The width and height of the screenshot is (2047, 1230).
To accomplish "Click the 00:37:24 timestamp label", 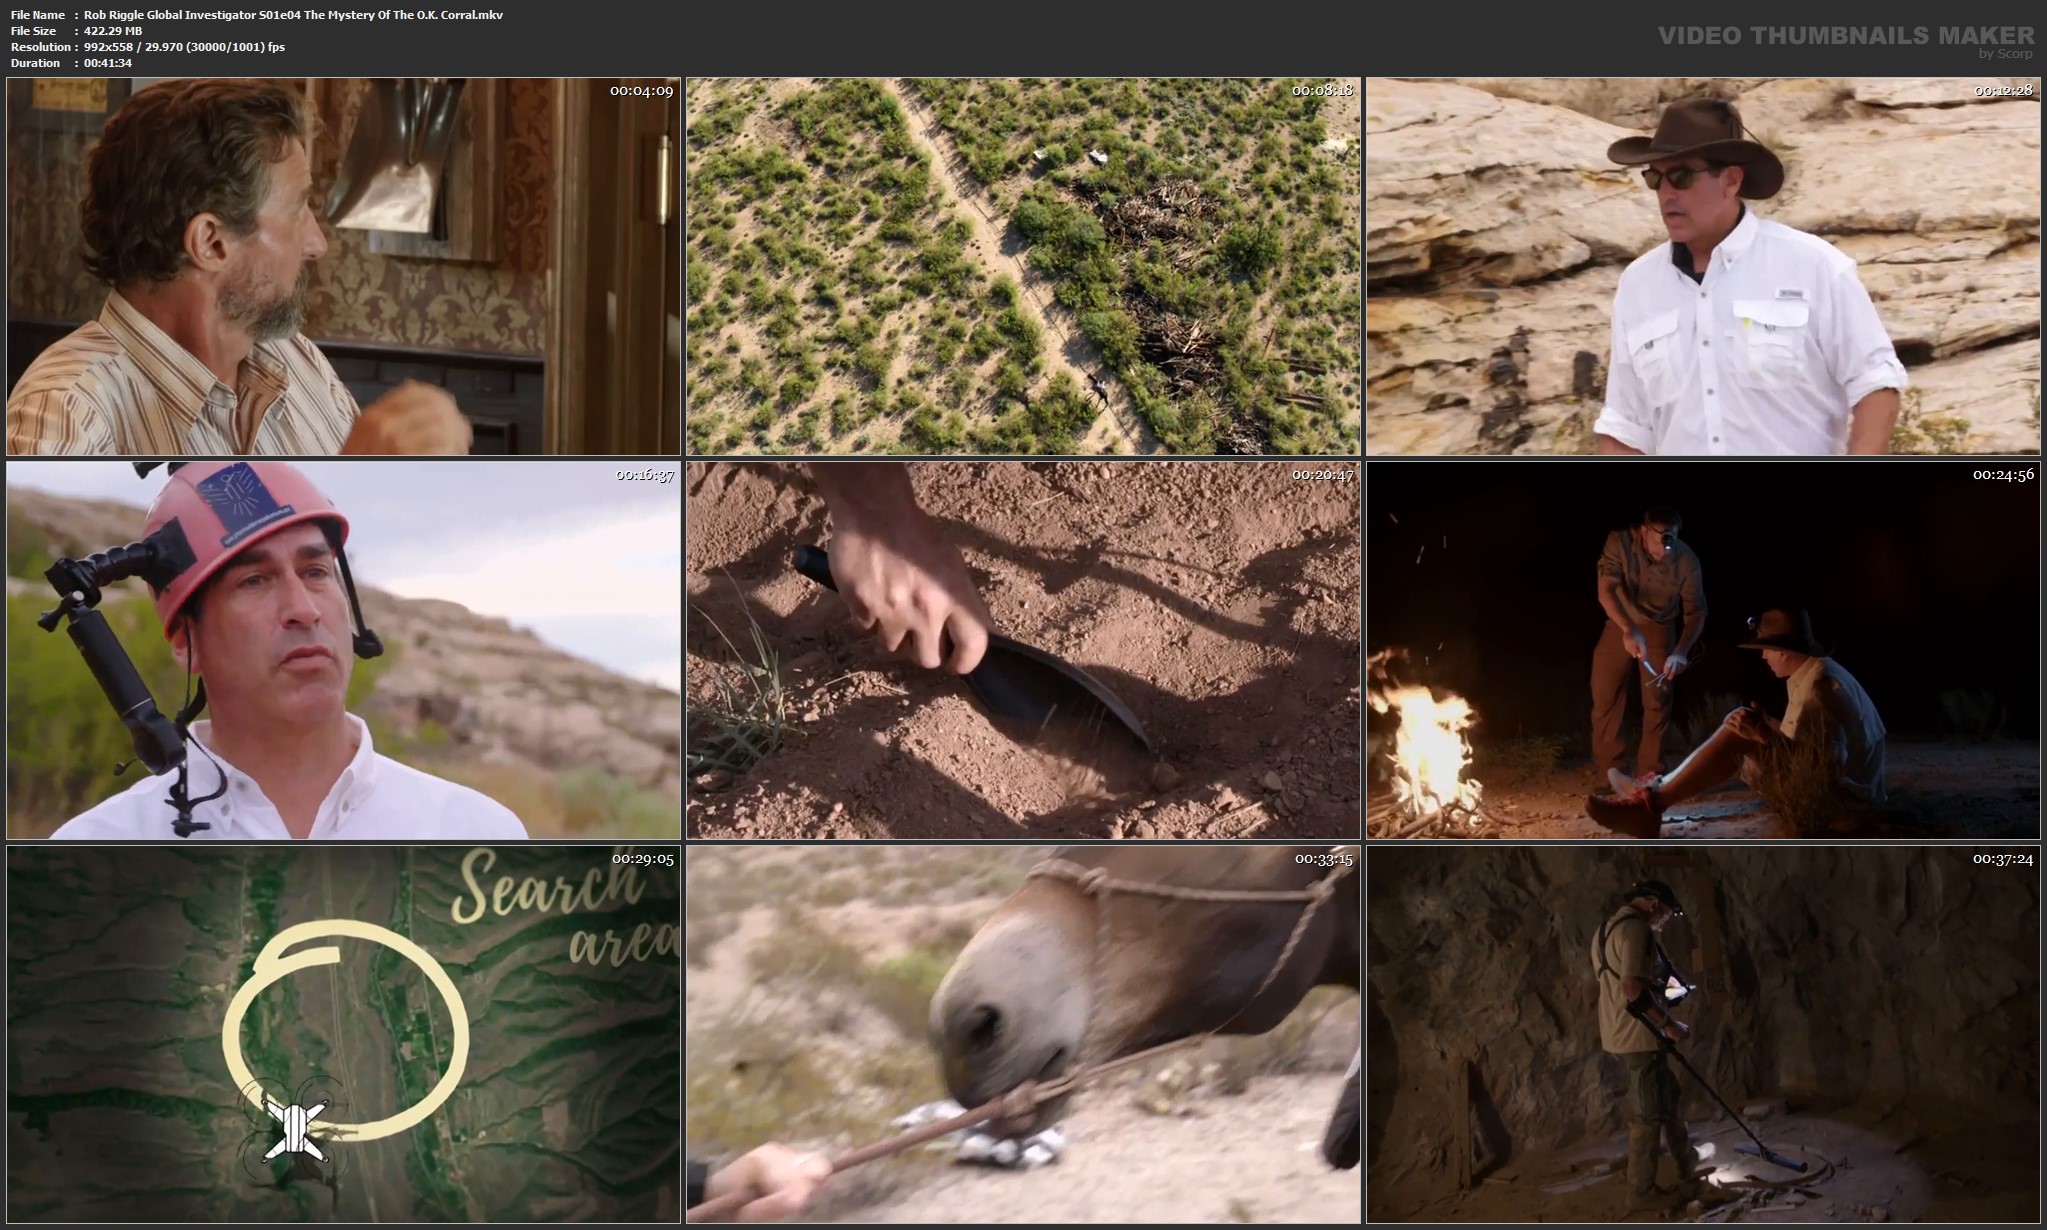I will (2004, 859).
